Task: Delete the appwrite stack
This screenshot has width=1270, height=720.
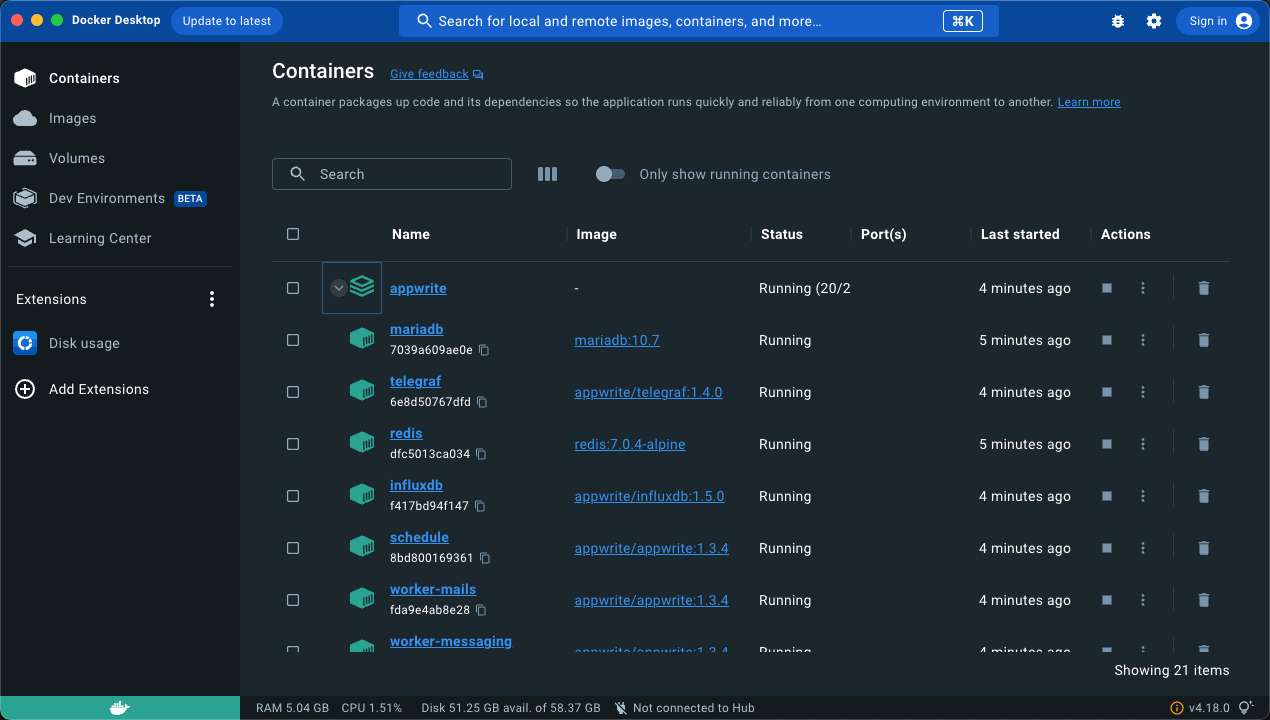Action: pyautogui.click(x=1203, y=288)
